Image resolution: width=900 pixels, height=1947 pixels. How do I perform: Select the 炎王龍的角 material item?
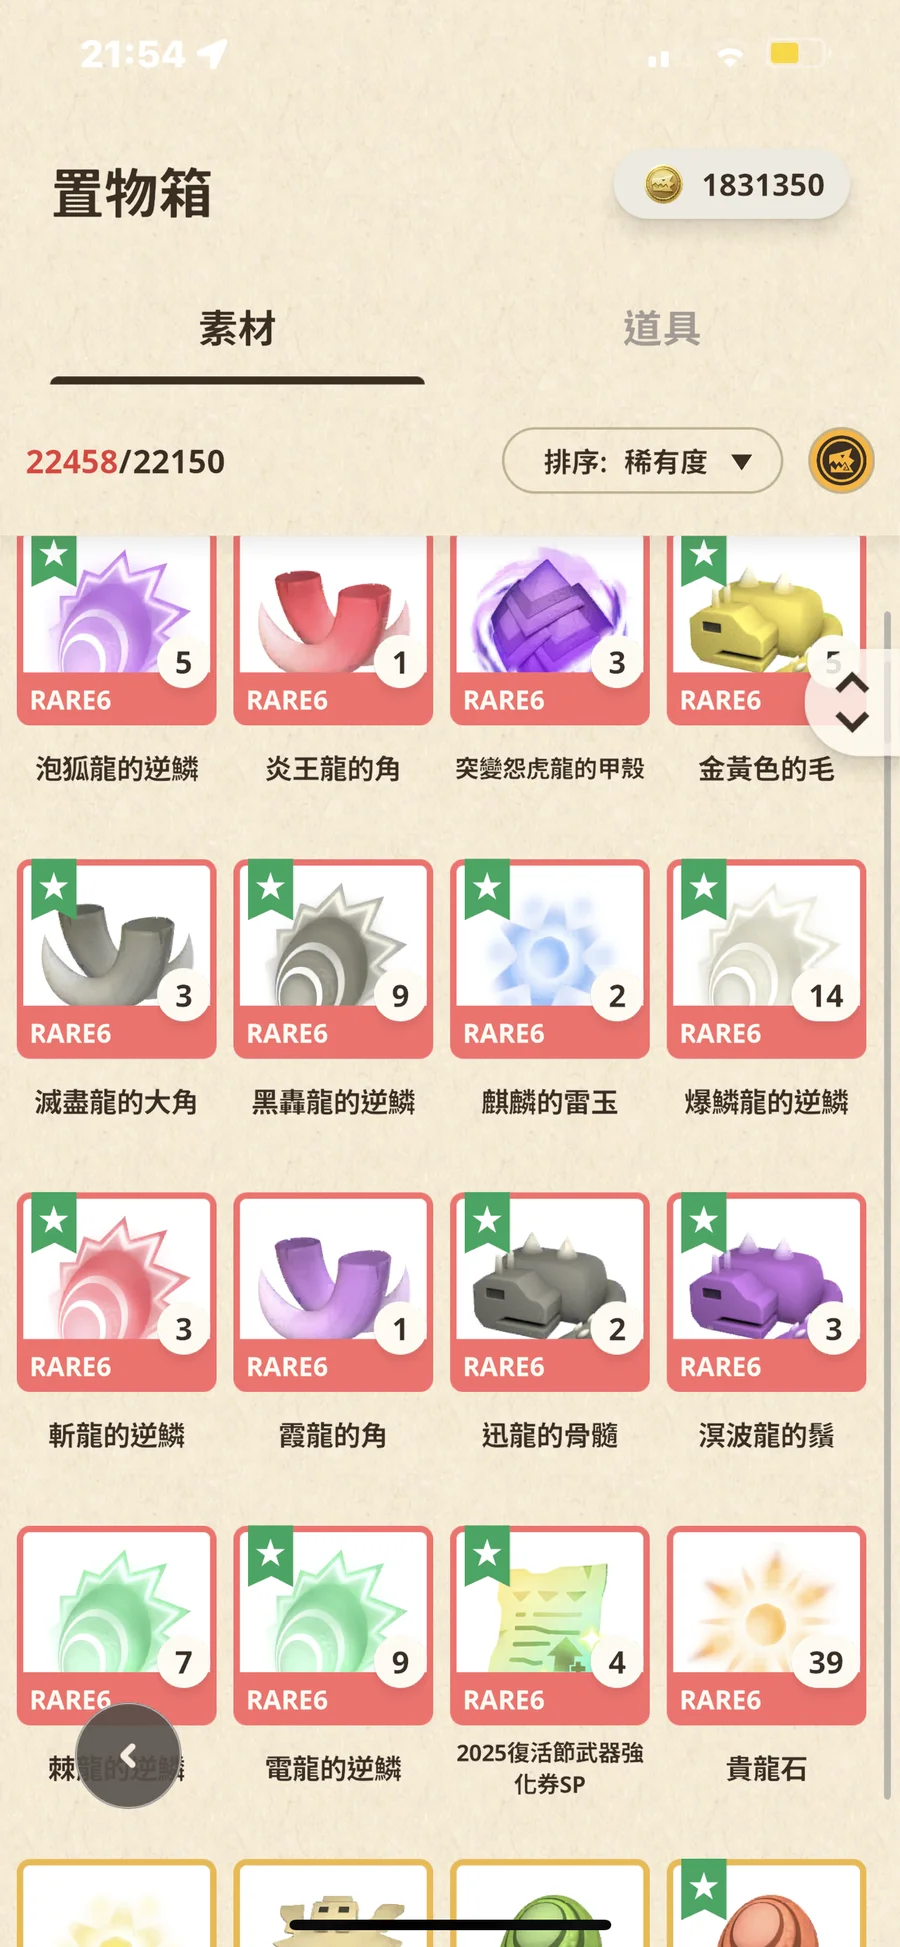click(x=333, y=630)
